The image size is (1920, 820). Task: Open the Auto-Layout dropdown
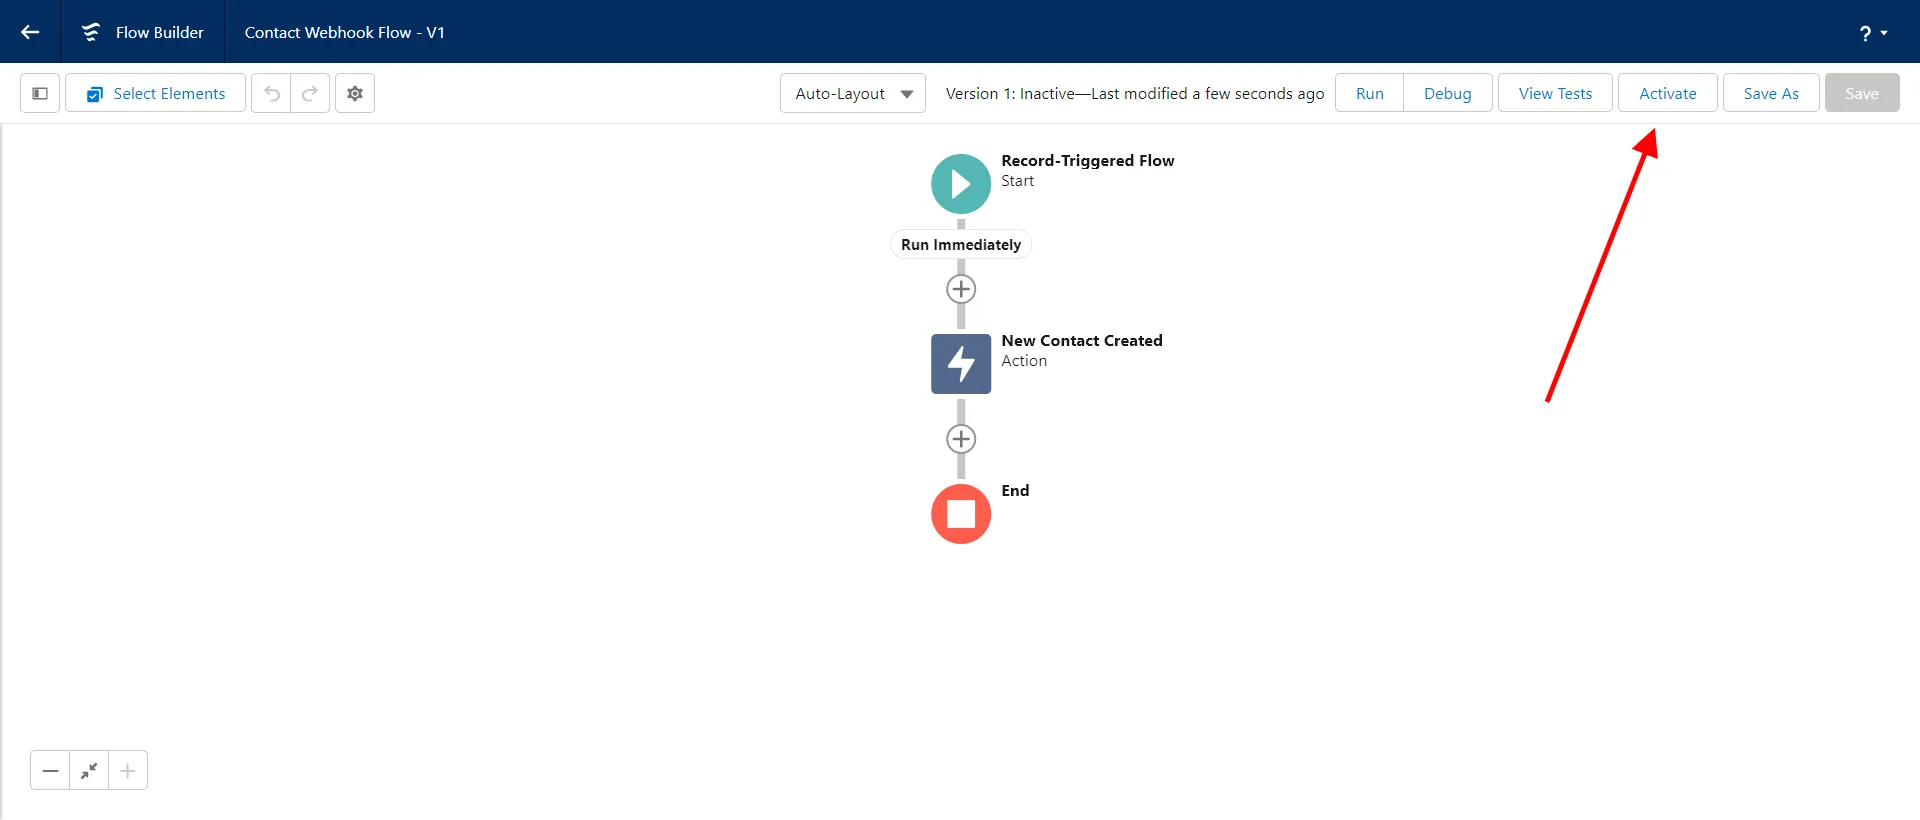tap(853, 93)
